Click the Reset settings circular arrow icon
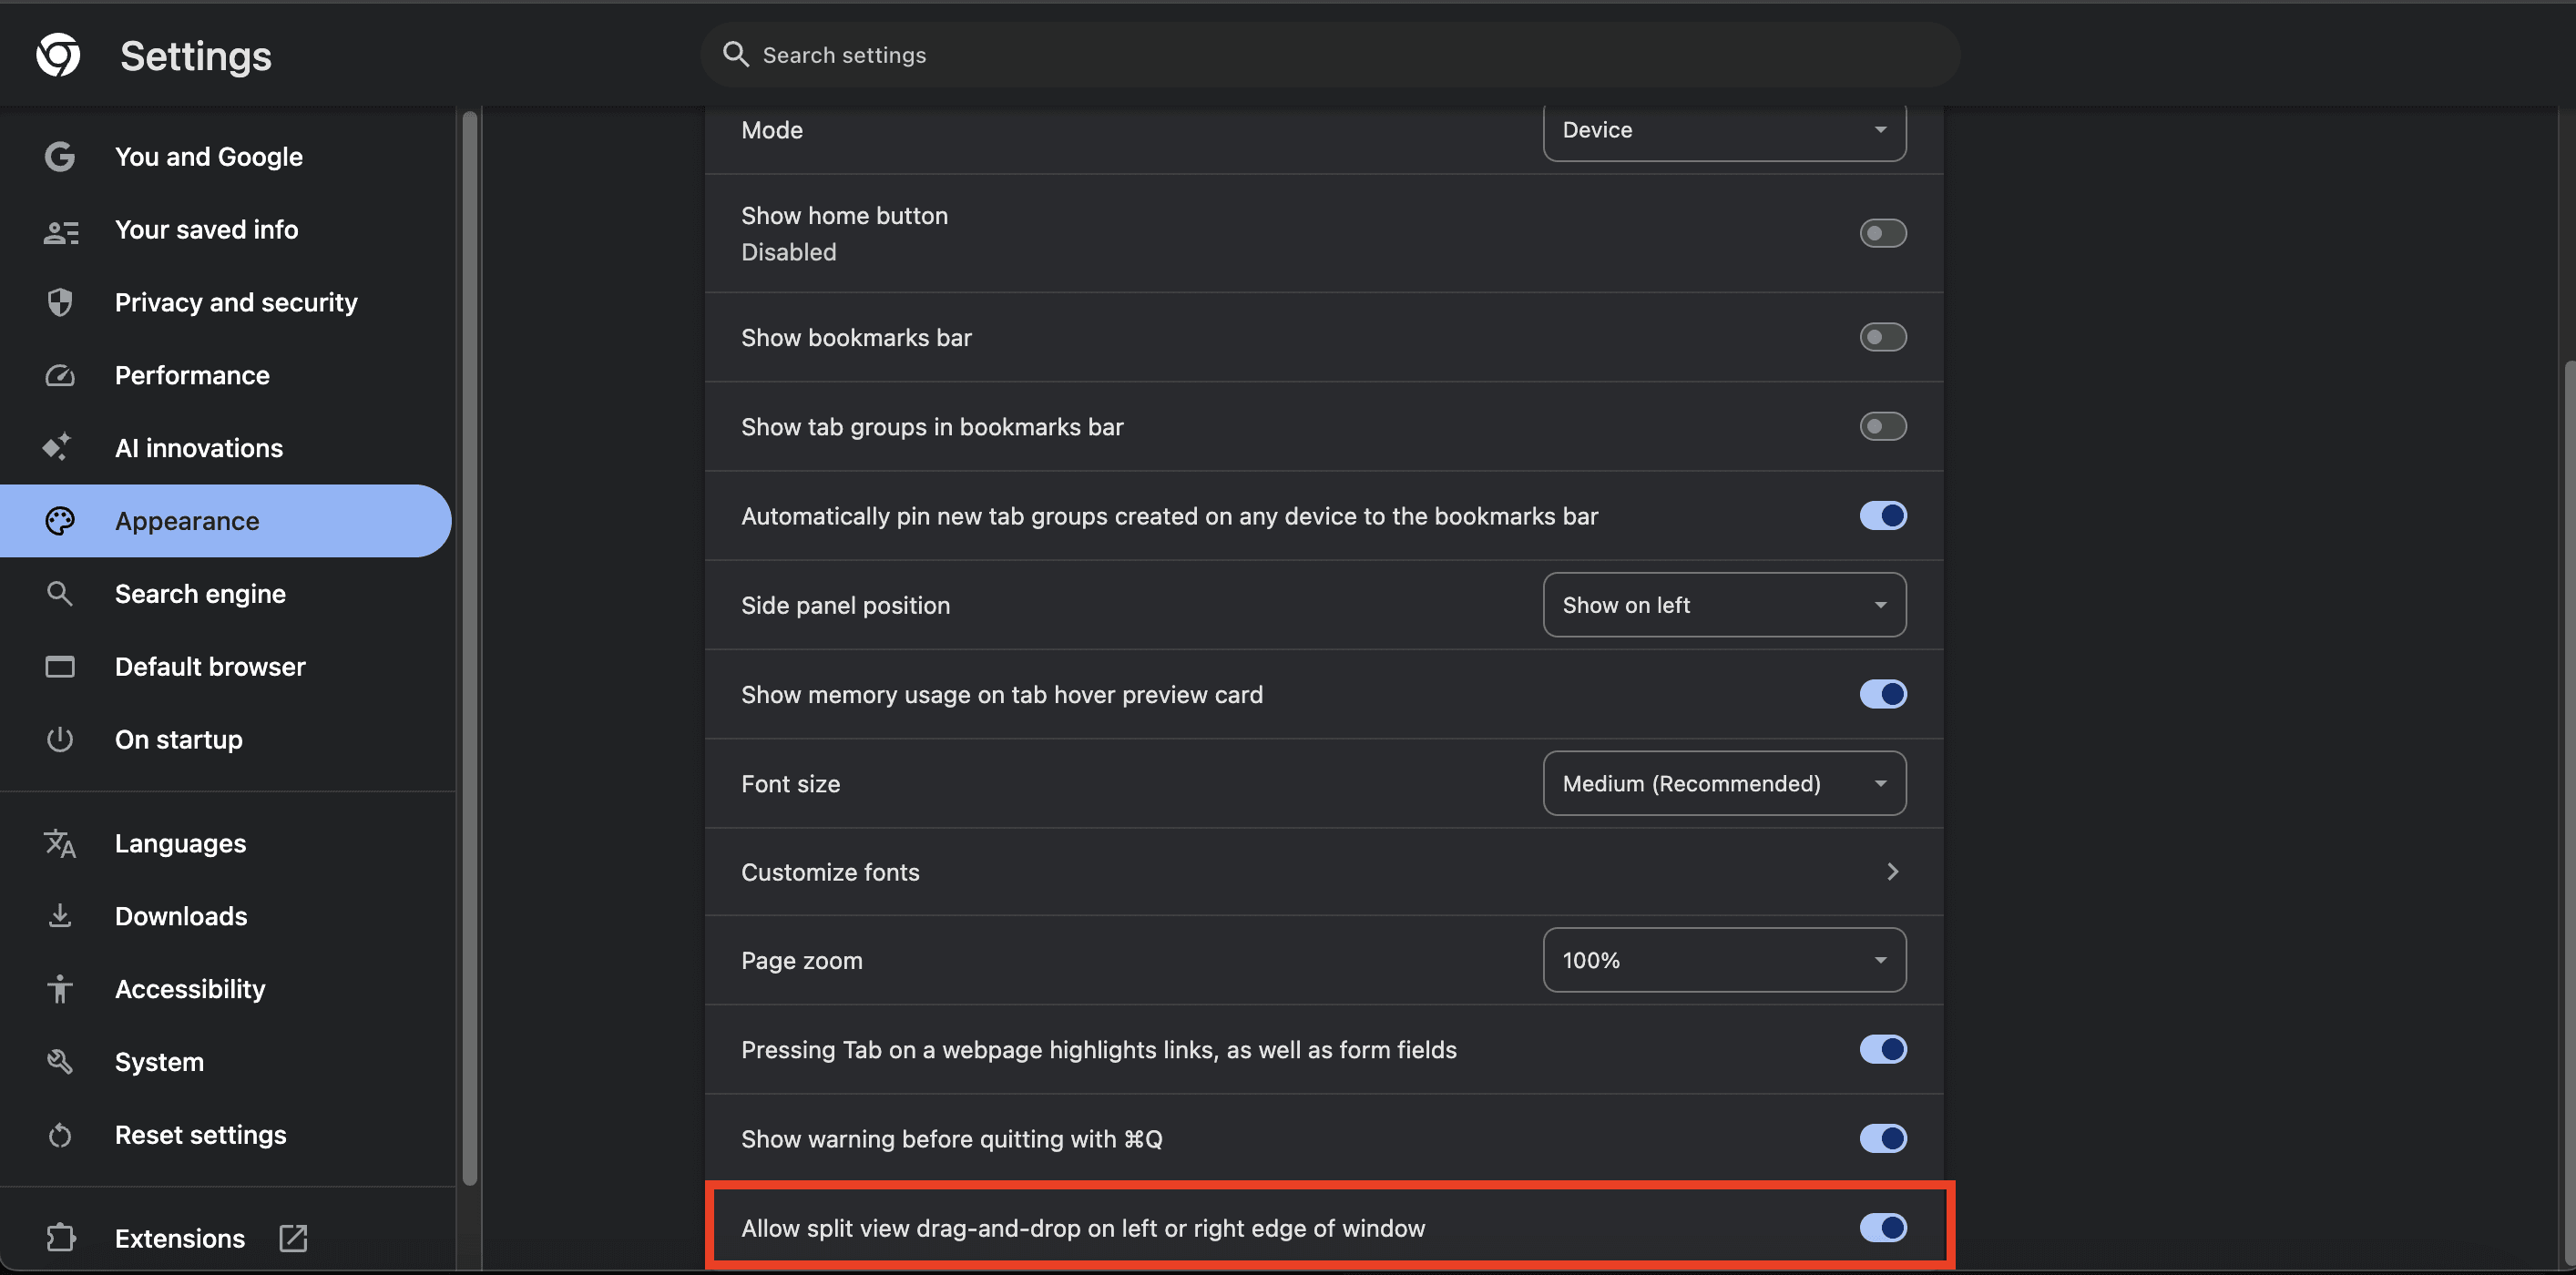2576x1275 pixels. pos(60,1135)
